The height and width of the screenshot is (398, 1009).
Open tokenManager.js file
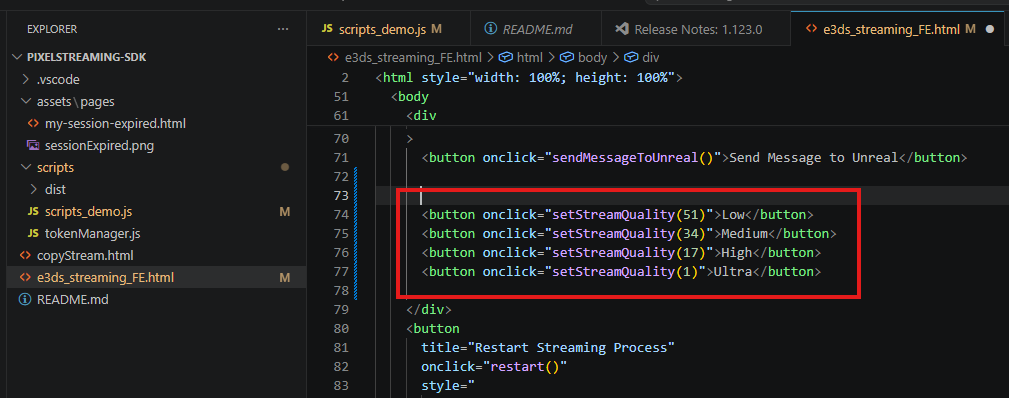93,234
